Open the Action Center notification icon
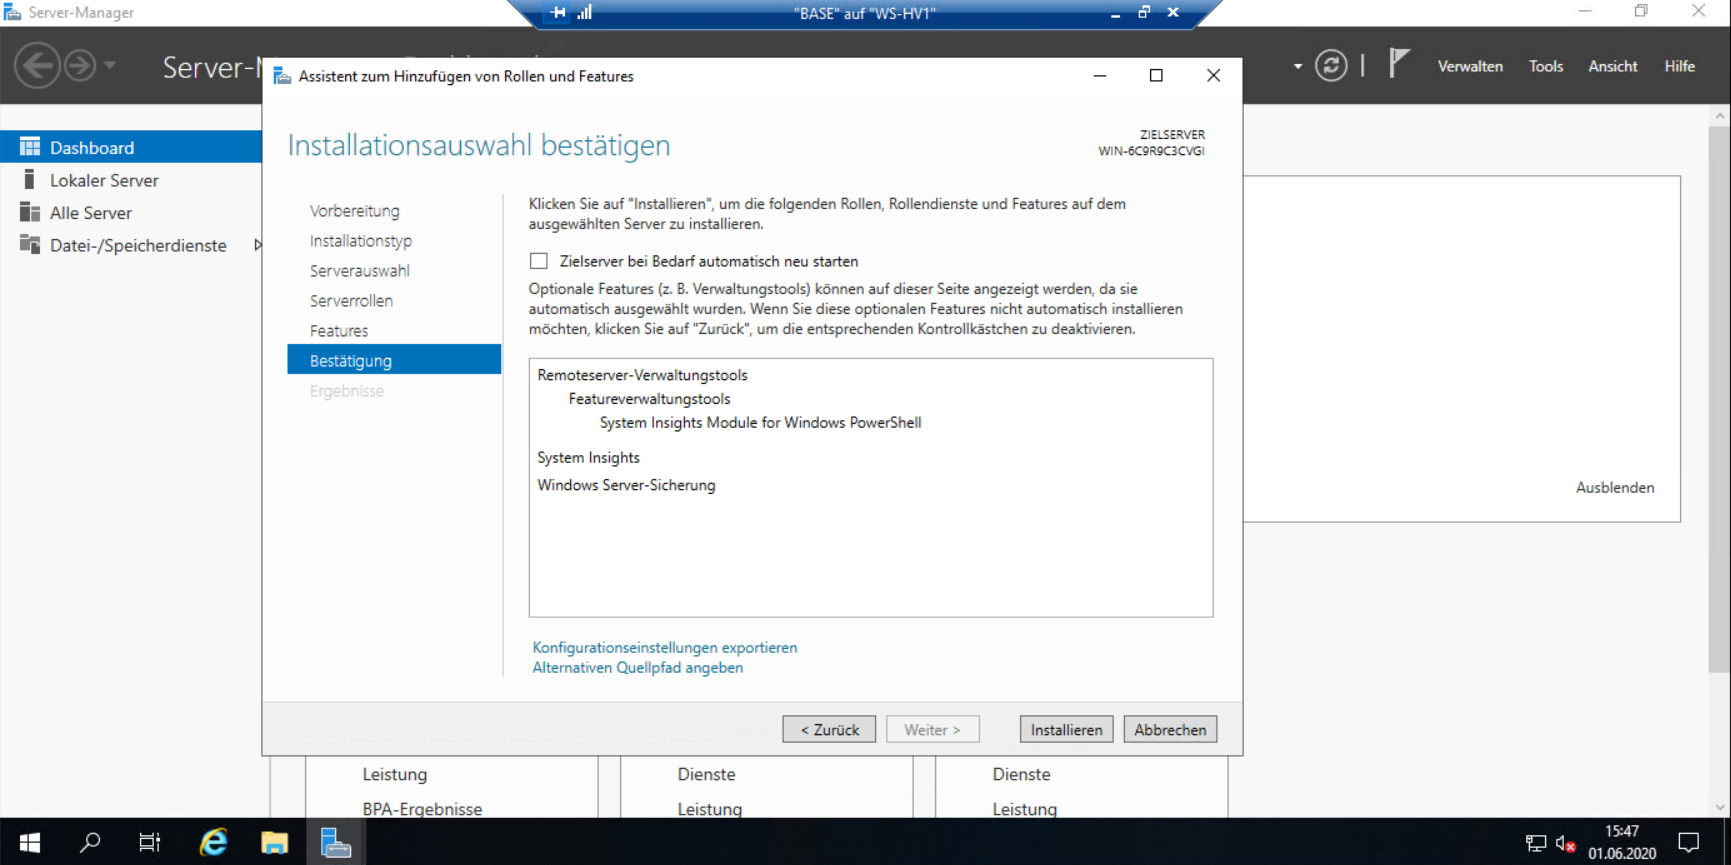The width and height of the screenshot is (1731, 865). coord(1689,842)
